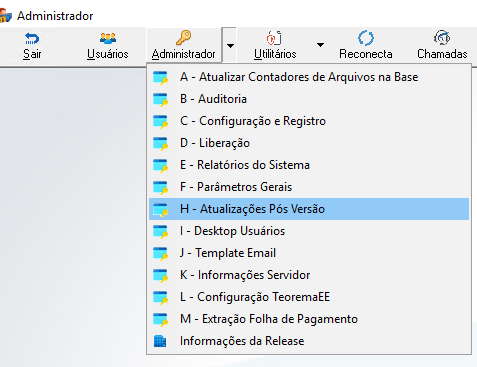
Task: Click the icon beside J - Template Email
Action: [x=160, y=254]
